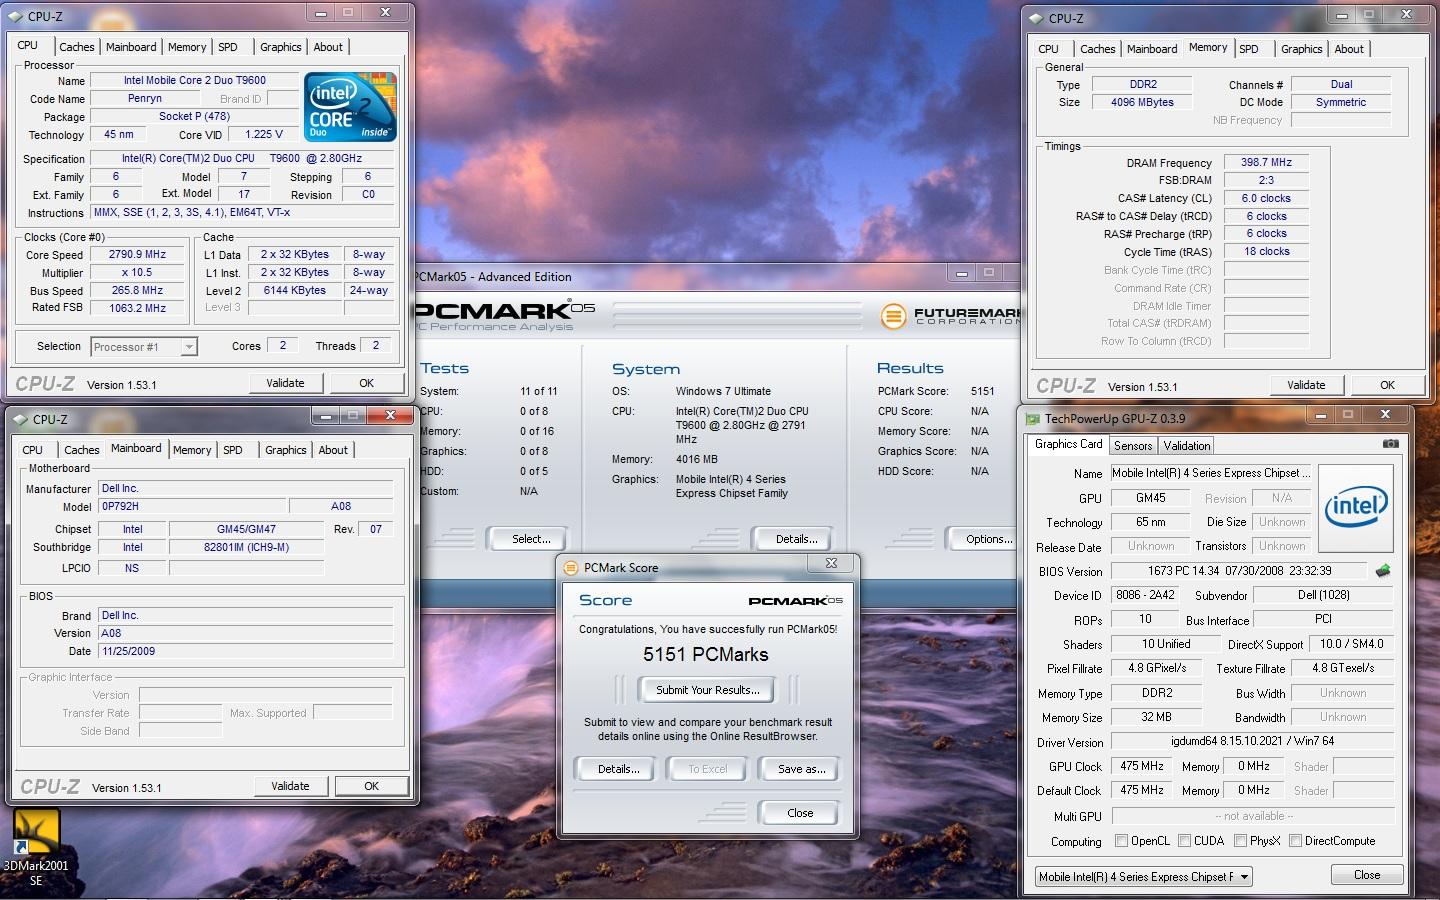Open Memory tab in the Mainboard CPU-Z window

pyautogui.click(x=192, y=450)
